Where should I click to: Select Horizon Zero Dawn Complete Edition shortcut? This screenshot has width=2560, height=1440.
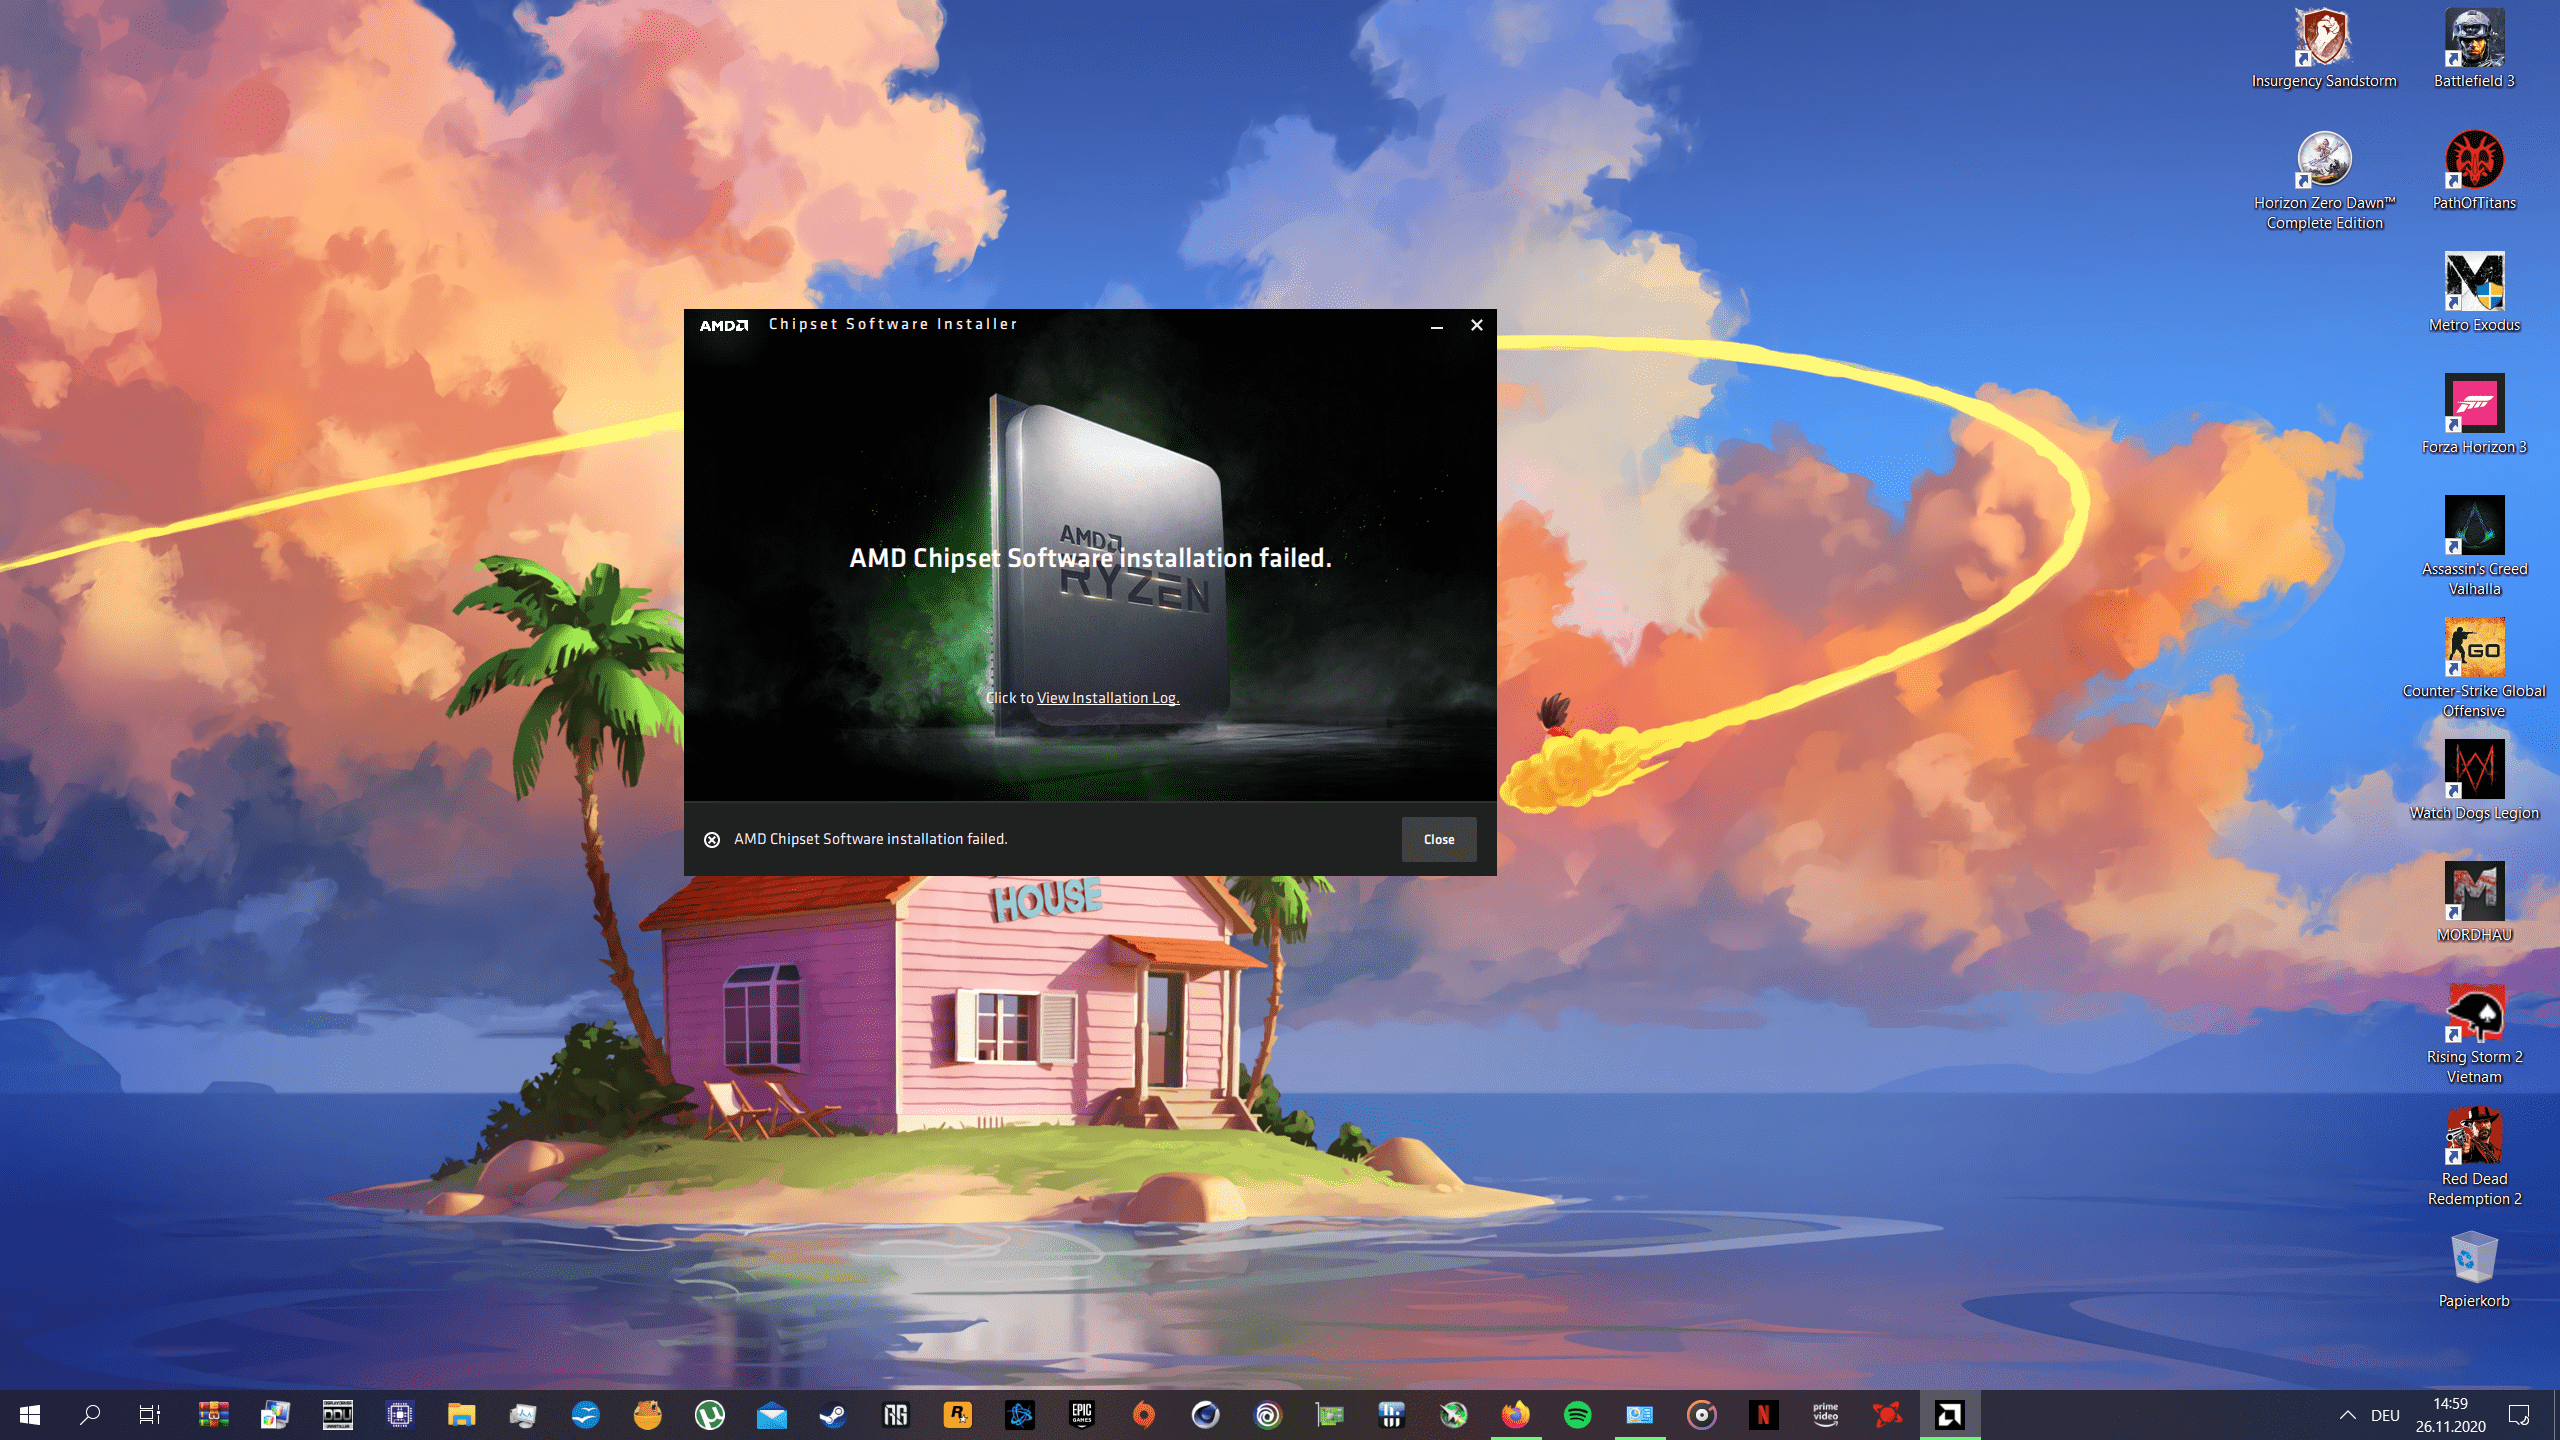(x=2324, y=182)
